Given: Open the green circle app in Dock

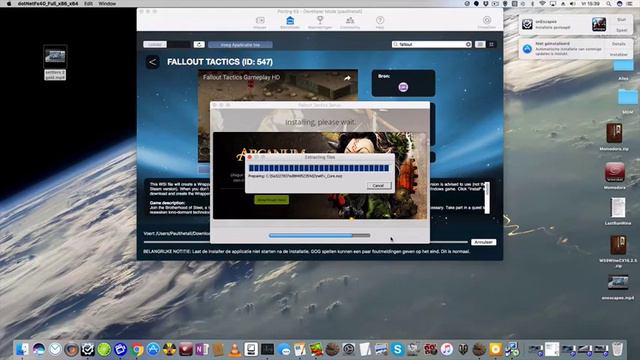Looking at the screenshot, I should (x=104, y=349).
